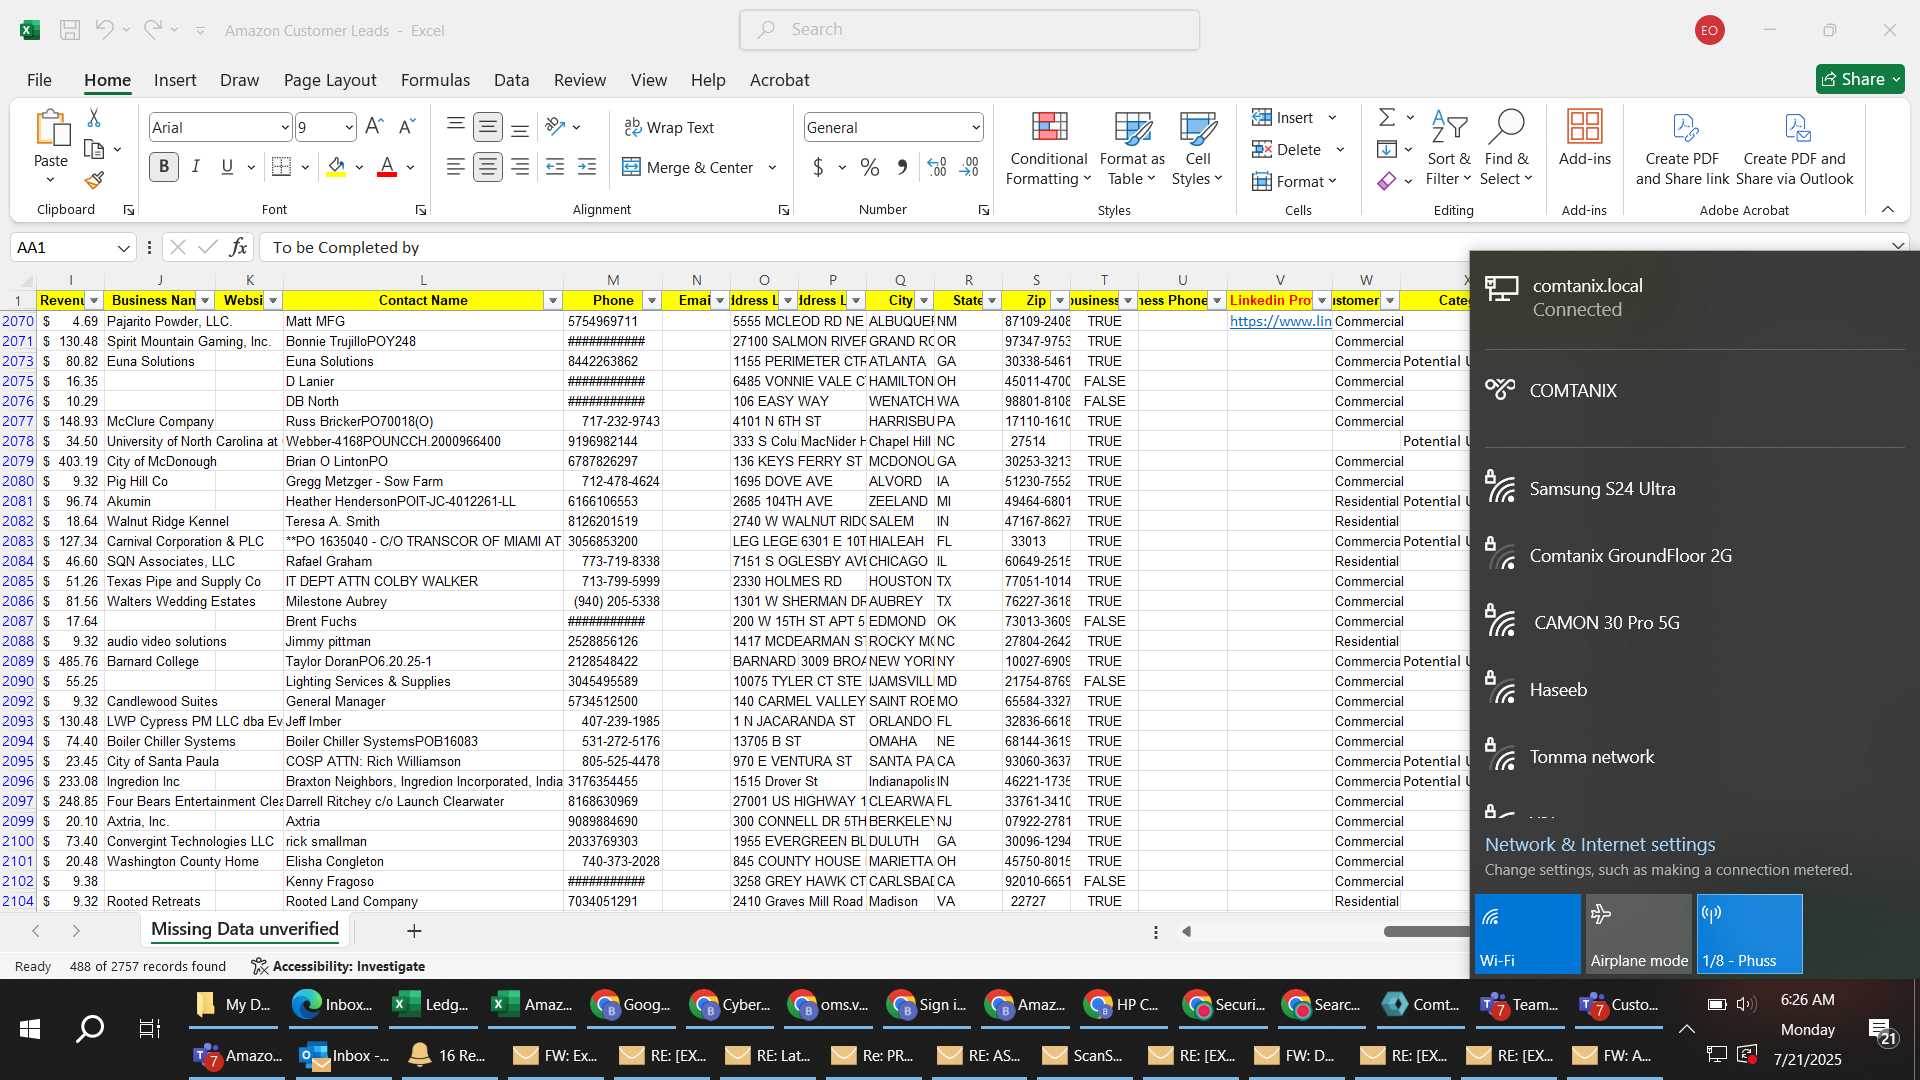Open the Conditional Formatting dropdown
This screenshot has width=1920, height=1080.
1049,148
